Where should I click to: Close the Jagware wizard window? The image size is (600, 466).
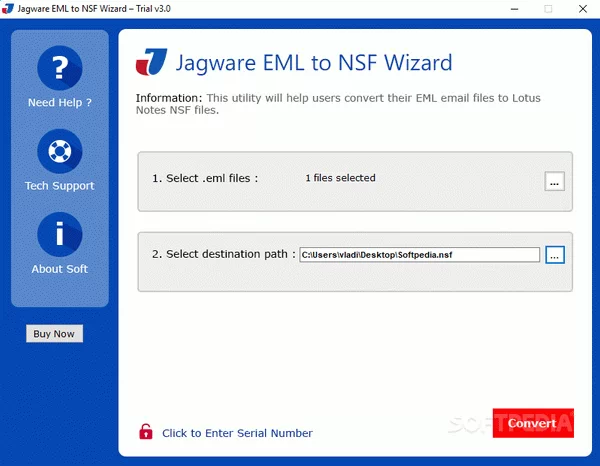pyautogui.click(x=583, y=9)
